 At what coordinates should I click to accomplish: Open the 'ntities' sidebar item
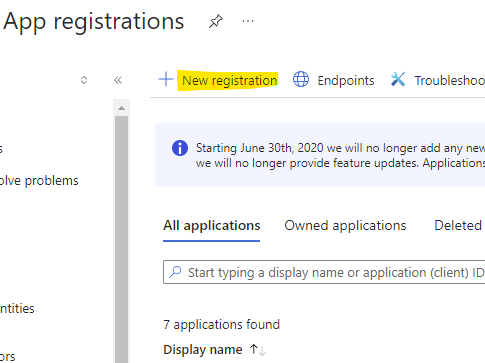17,308
